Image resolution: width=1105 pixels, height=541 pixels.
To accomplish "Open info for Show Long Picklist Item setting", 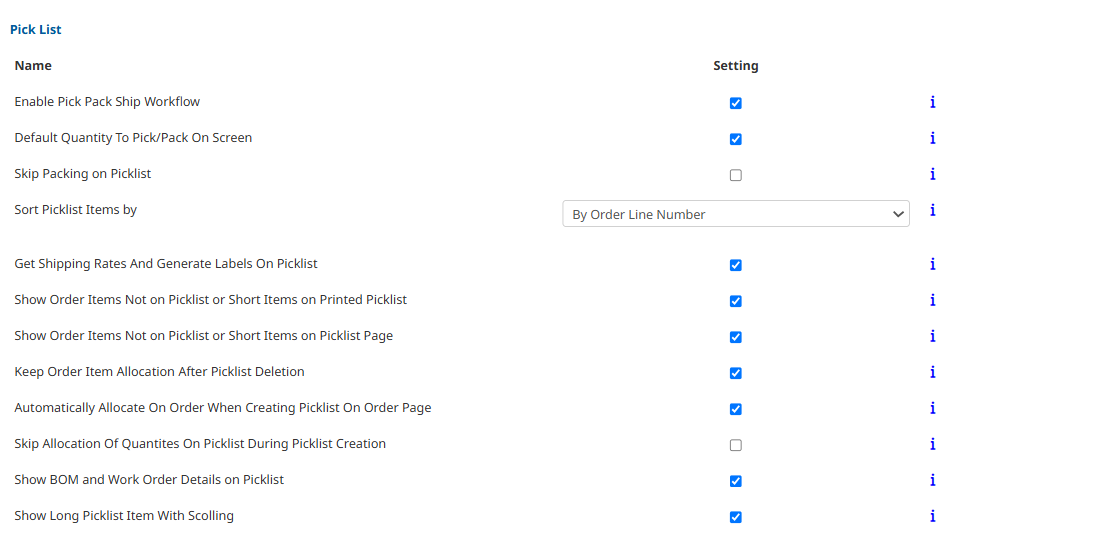I will (x=932, y=516).
